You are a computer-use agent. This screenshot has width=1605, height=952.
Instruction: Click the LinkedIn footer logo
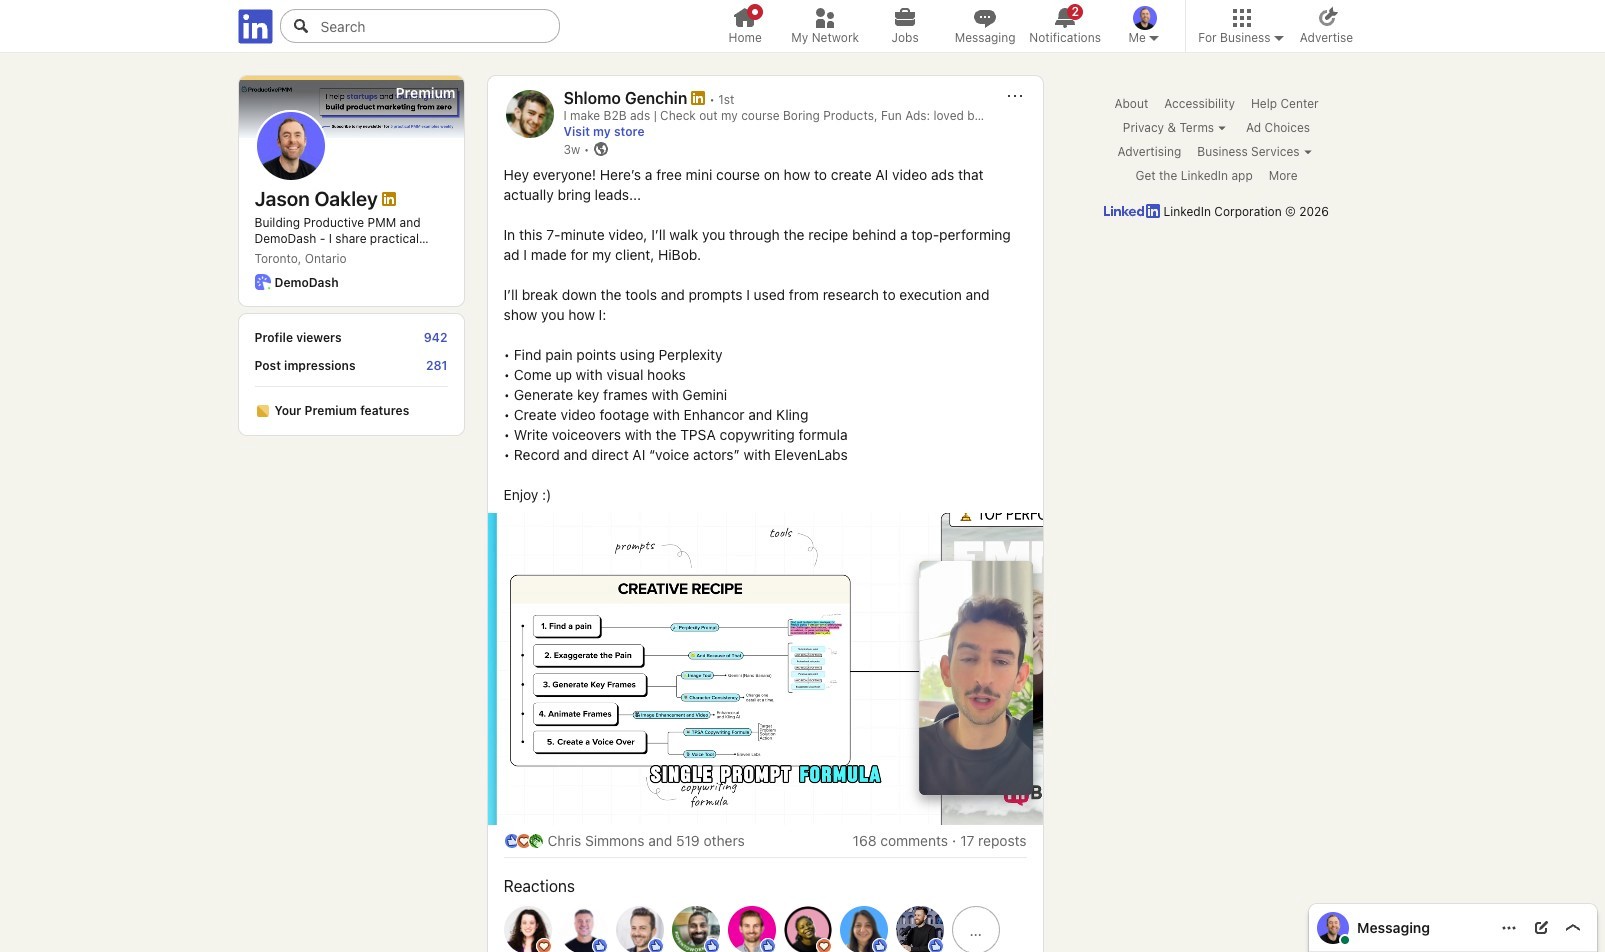1131,211
